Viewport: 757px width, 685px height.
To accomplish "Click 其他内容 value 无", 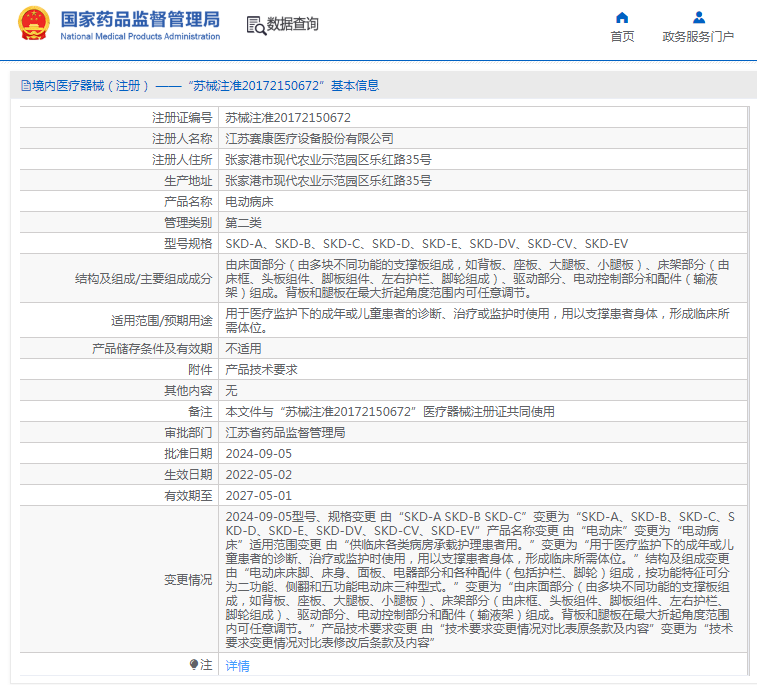I will [x=231, y=391].
